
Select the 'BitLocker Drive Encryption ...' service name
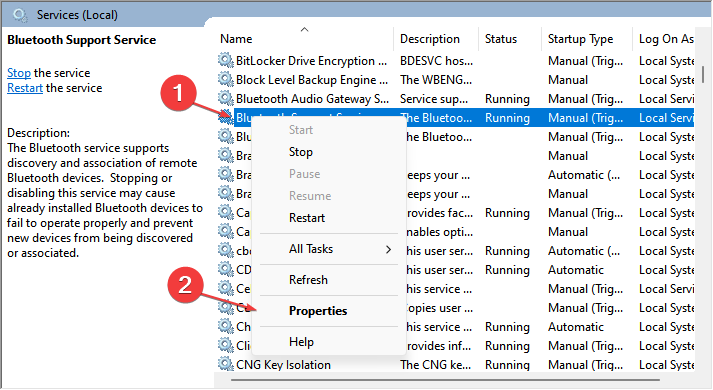311,60
